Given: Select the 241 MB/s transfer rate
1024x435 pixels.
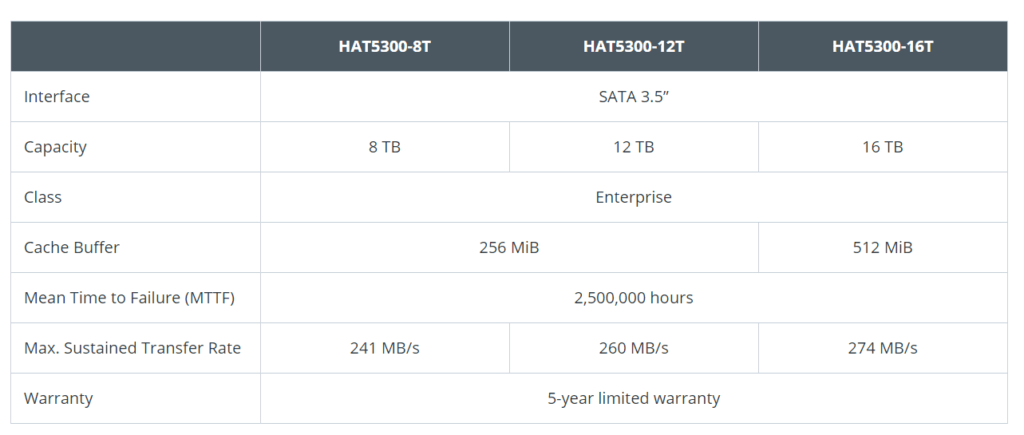Looking at the screenshot, I should pyautogui.click(x=385, y=348).
